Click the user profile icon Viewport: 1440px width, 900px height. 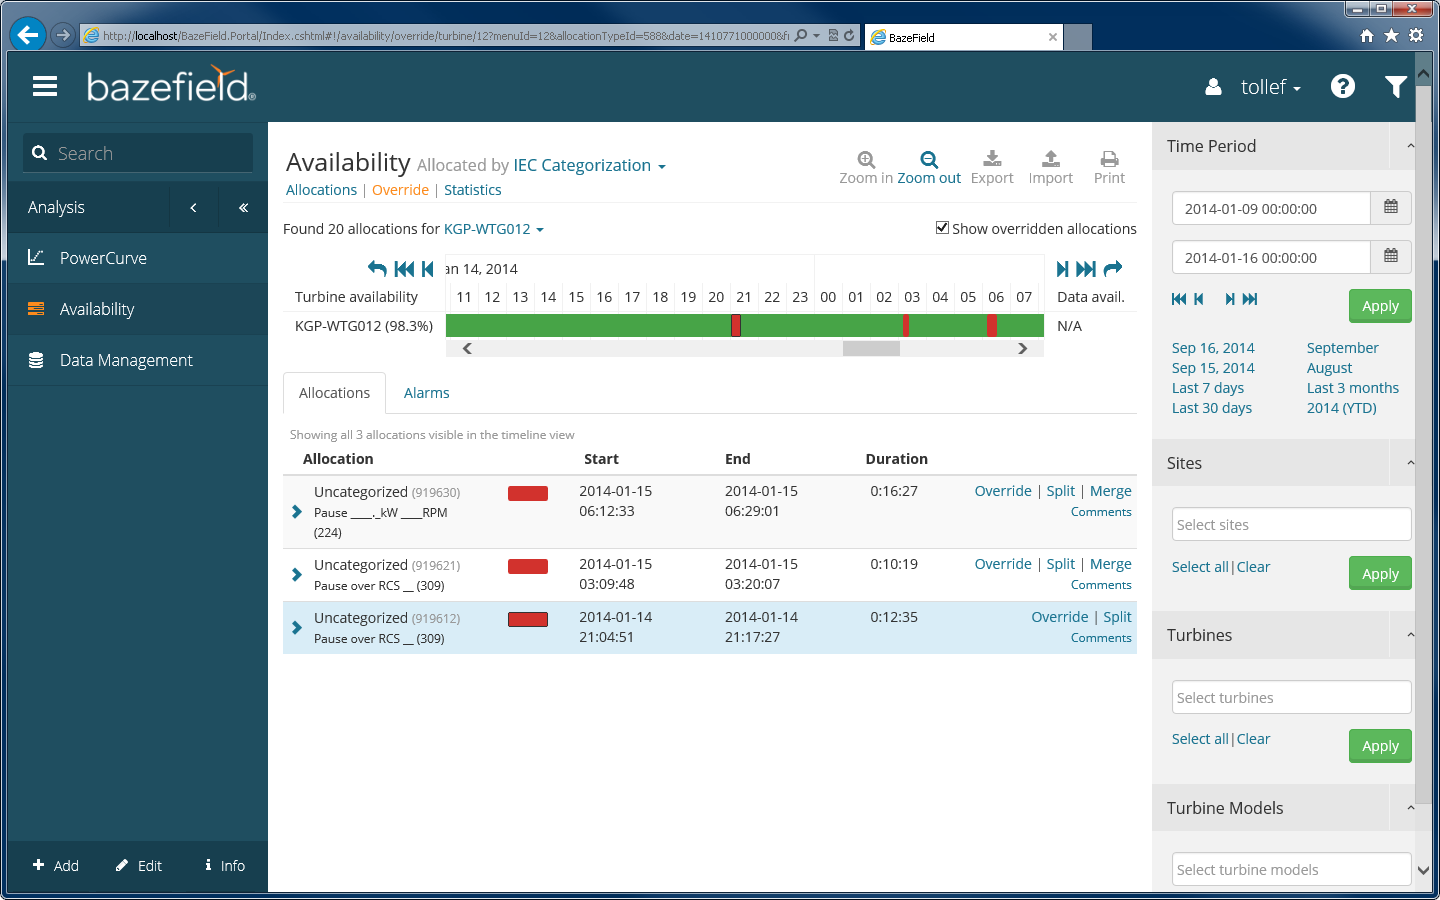(1213, 87)
